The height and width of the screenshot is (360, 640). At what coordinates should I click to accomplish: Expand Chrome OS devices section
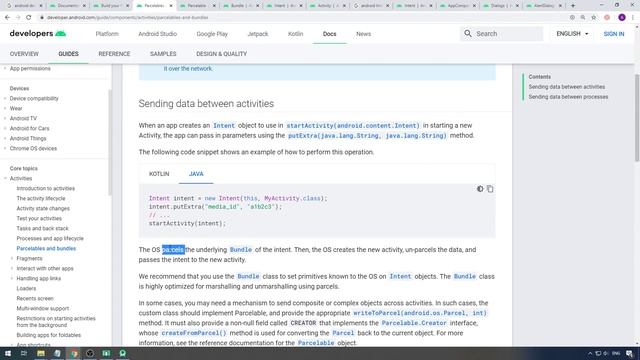[5, 149]
